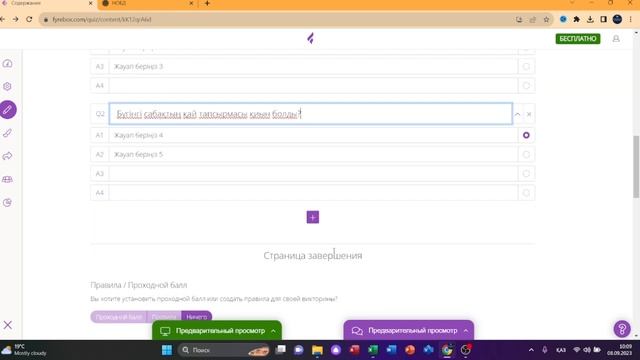Open the tab search dropdown in title bar
Image resolution: width=640 pixels, height=360 pixels.
(572, 3)
